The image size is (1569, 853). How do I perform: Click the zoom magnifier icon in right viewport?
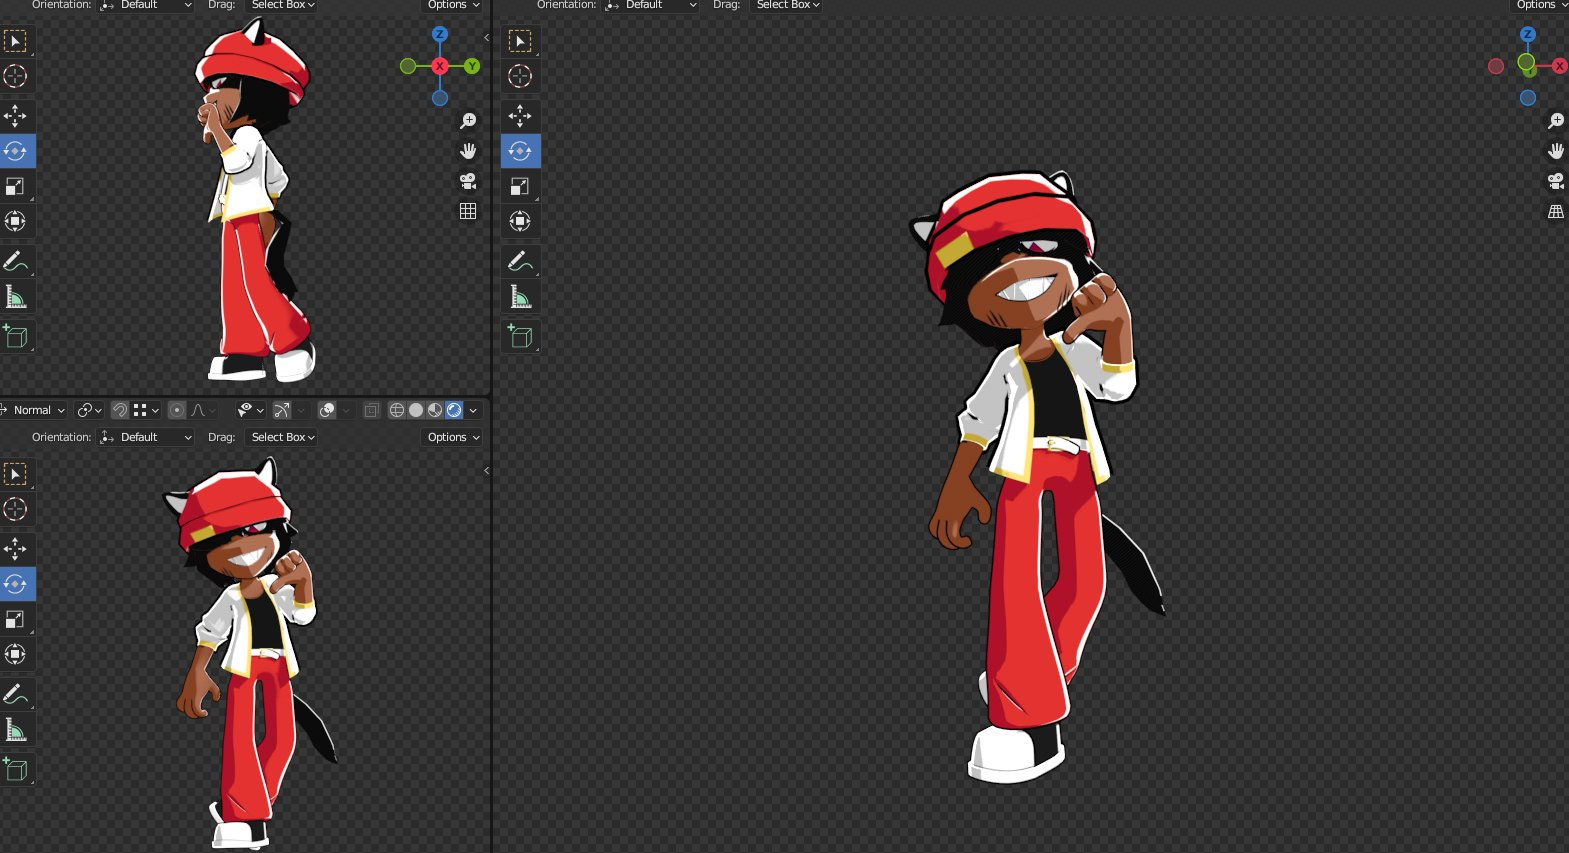coord(1556,121)
